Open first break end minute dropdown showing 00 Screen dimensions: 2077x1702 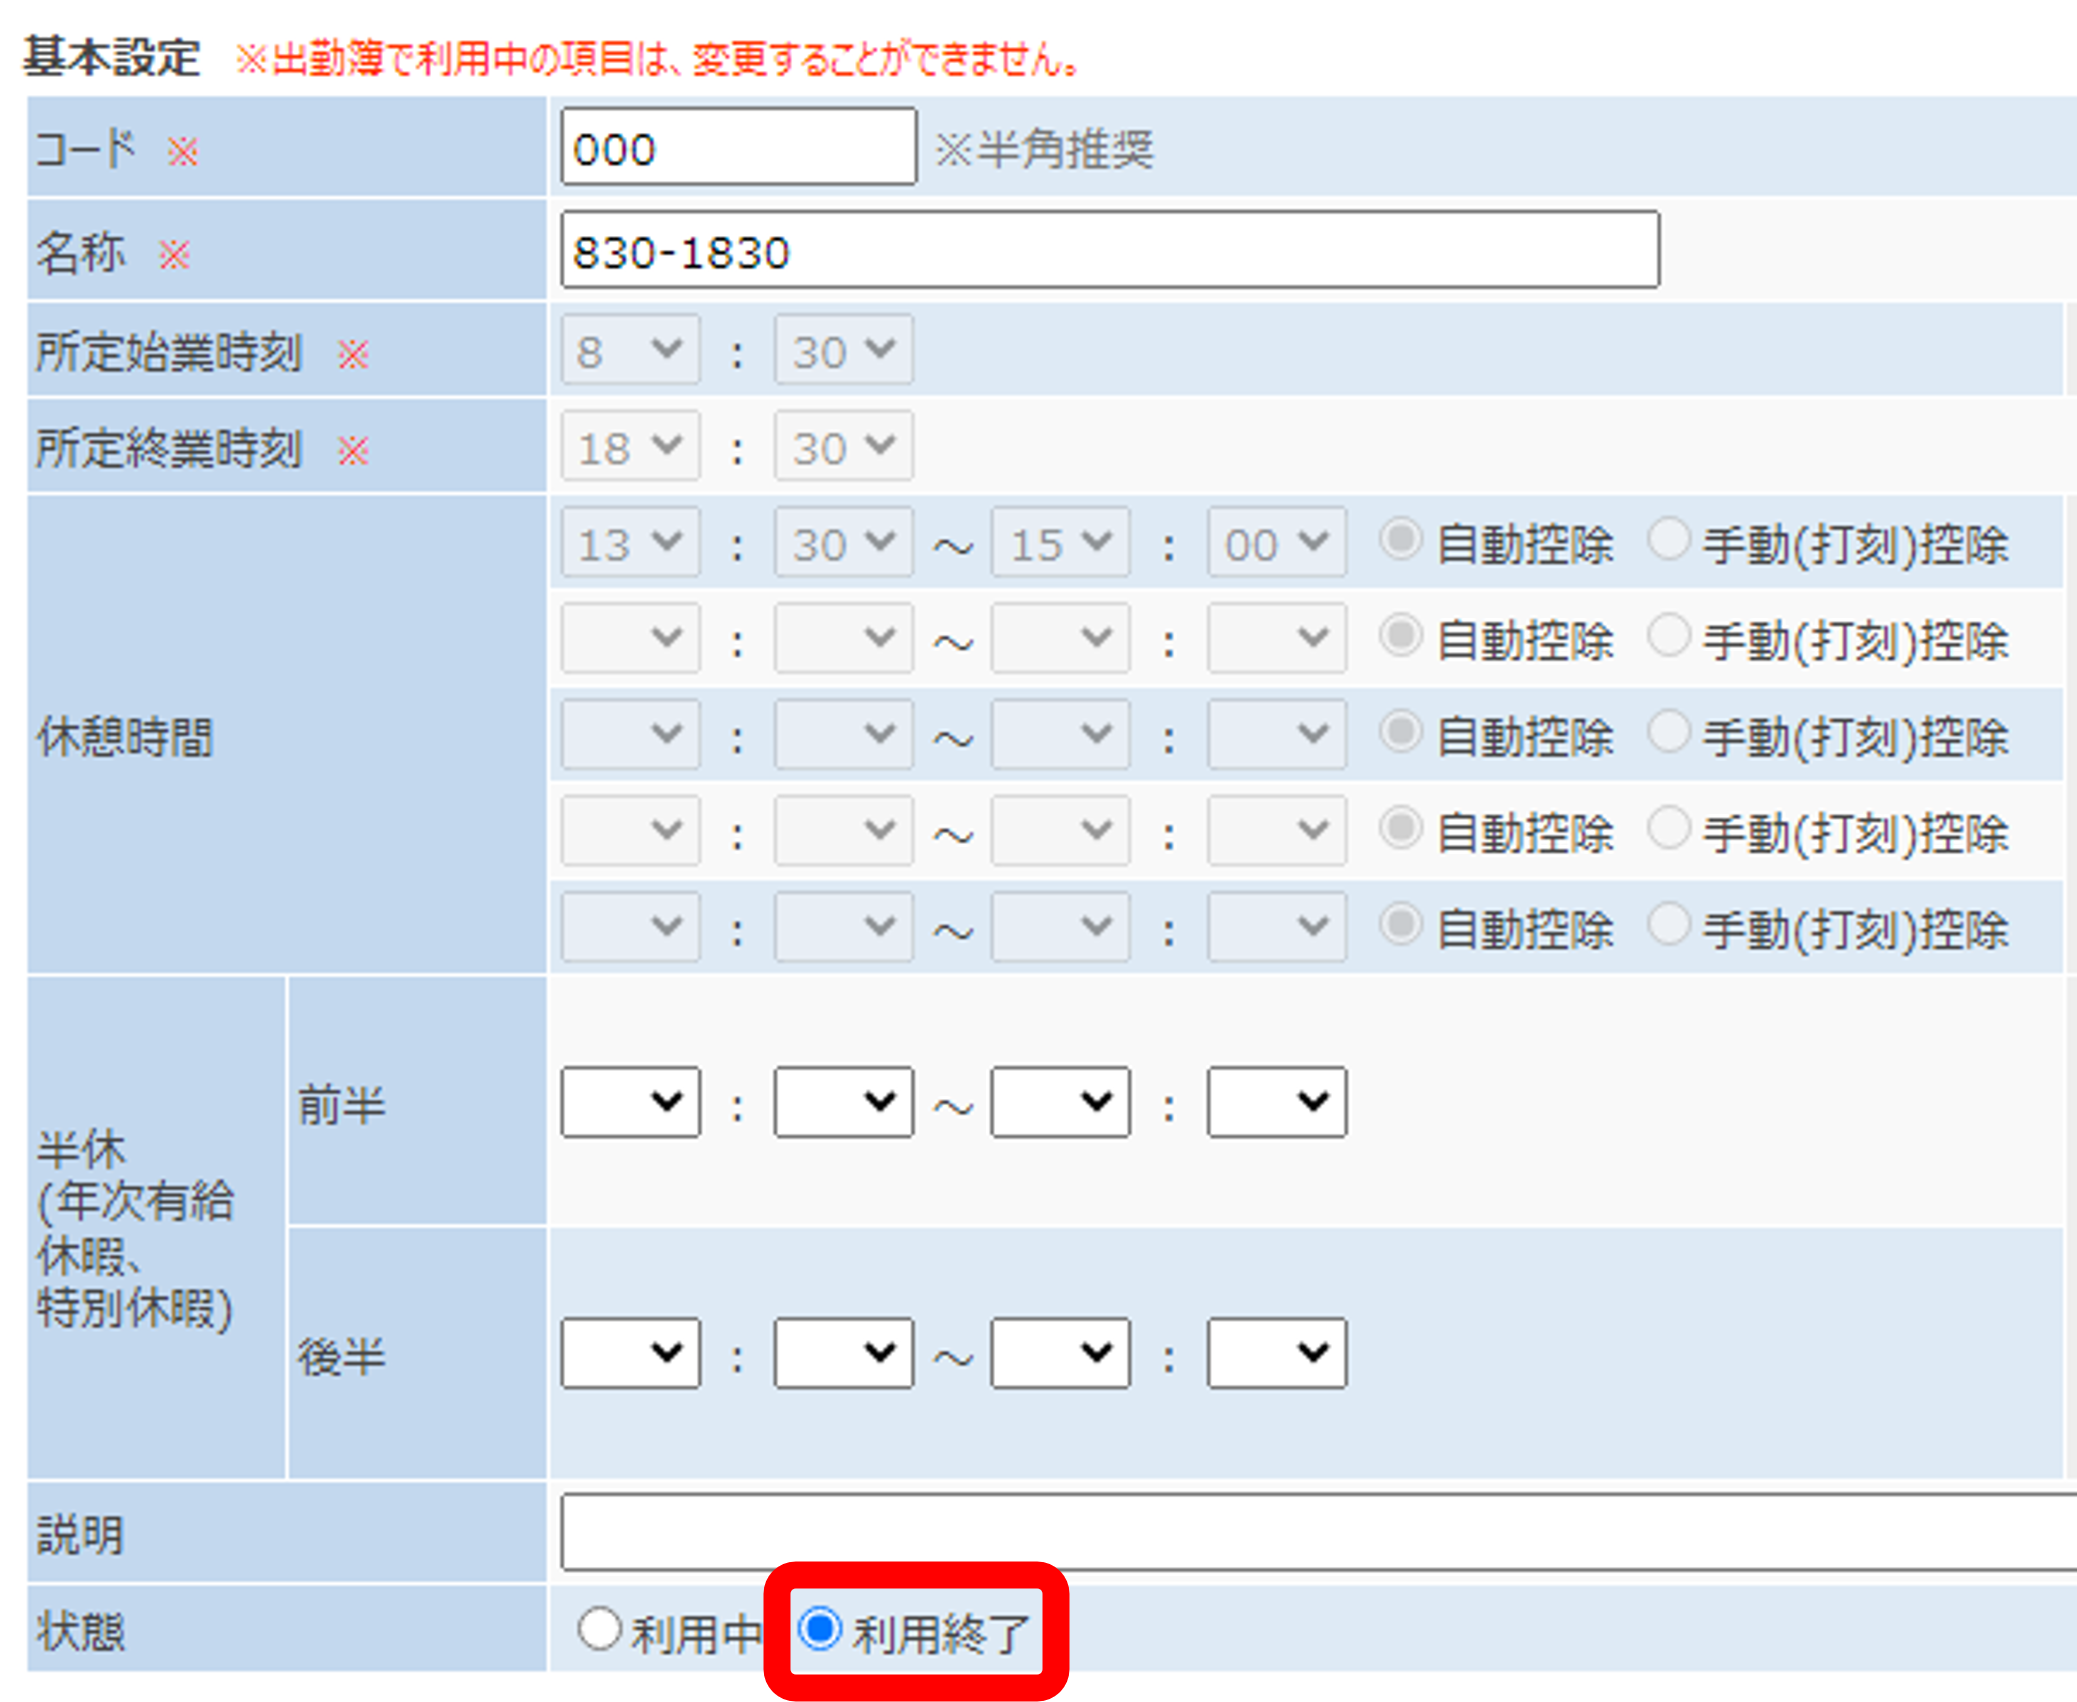pos(1276,542)
